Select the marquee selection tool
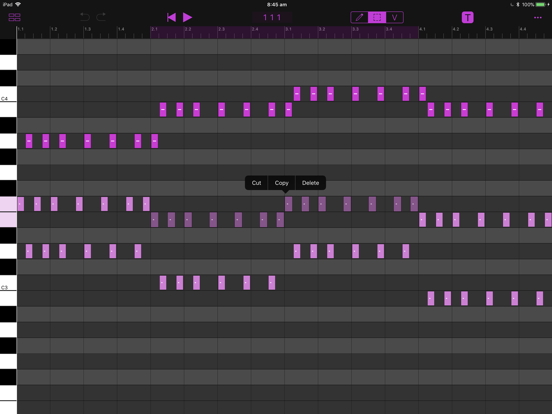 (x=377, y=17)
